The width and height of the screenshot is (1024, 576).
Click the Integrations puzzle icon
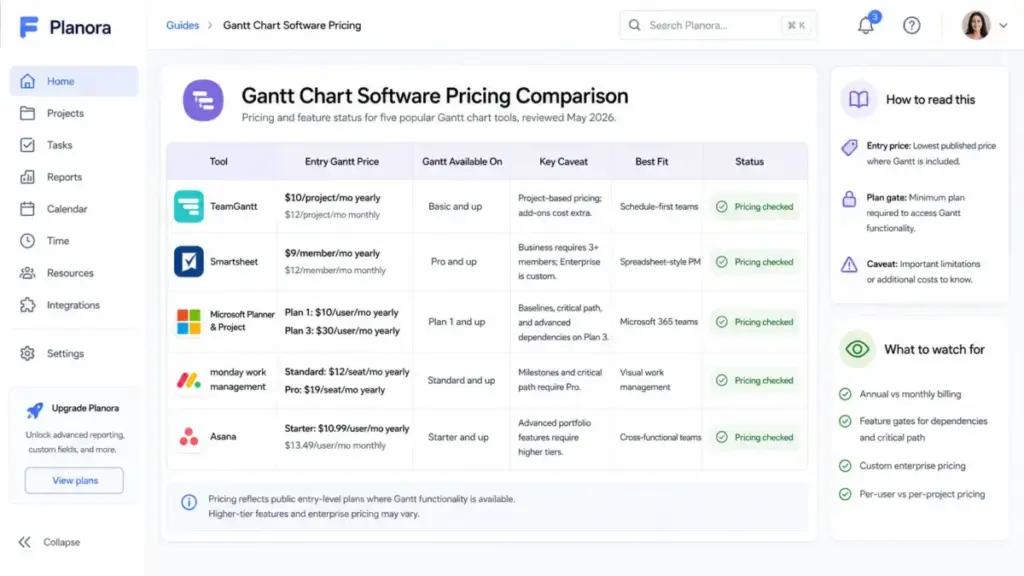coord(27,305)
